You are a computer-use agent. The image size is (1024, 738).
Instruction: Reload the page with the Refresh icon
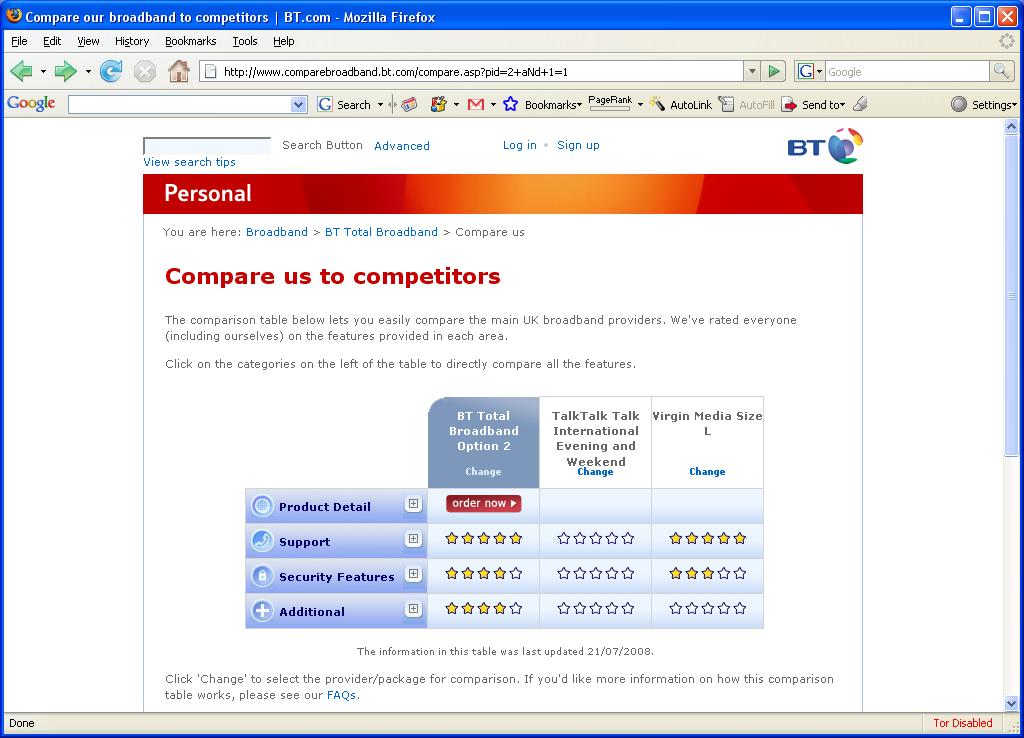[x=111, y=71]
